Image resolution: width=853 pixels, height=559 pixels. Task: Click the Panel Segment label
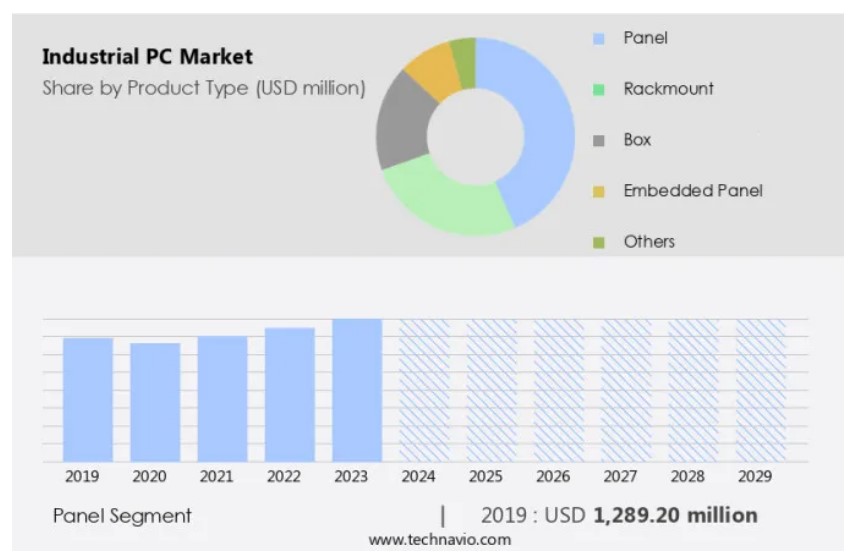click(x=122, y=516)
